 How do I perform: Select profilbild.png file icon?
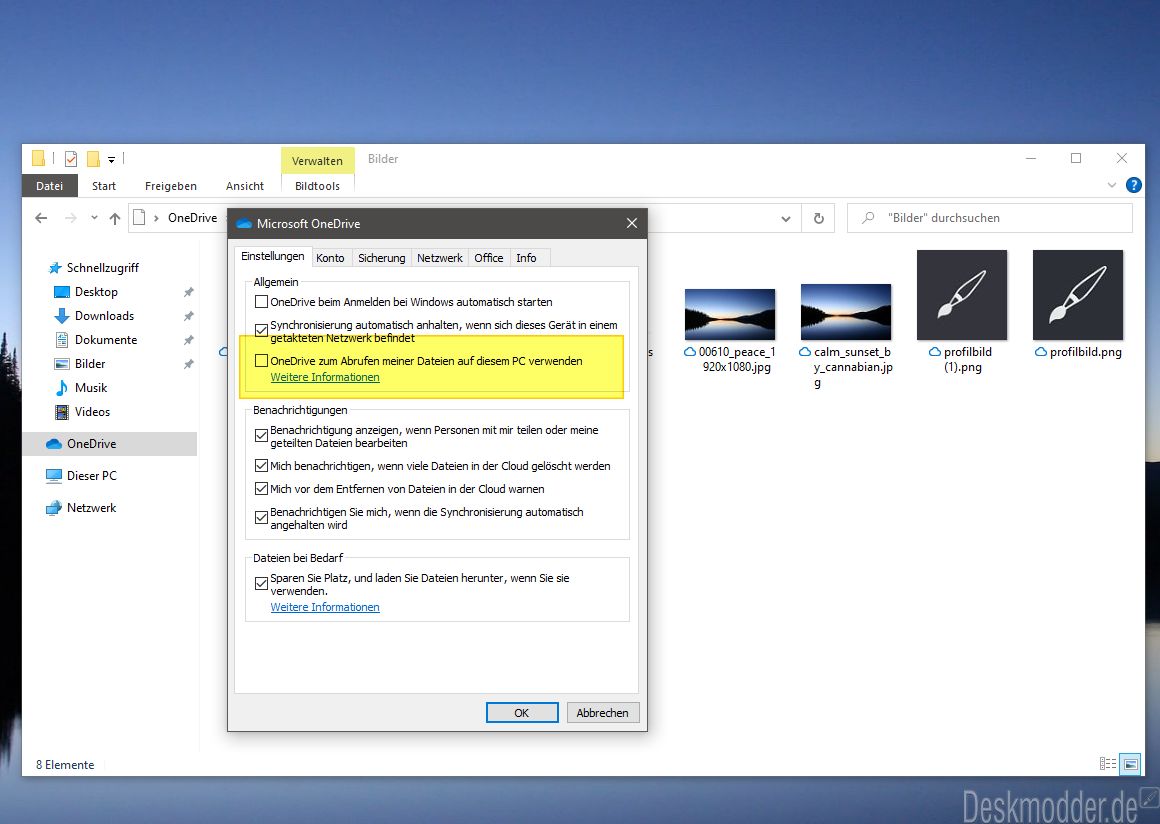click(x=1078, y=295)
